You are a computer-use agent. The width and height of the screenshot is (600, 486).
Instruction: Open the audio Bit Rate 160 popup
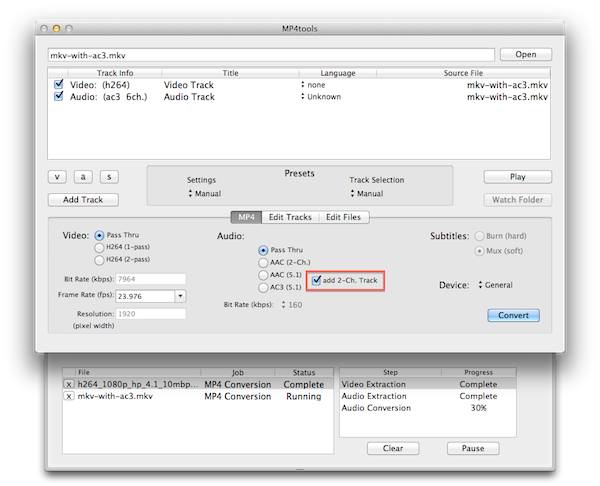(292, 305)
